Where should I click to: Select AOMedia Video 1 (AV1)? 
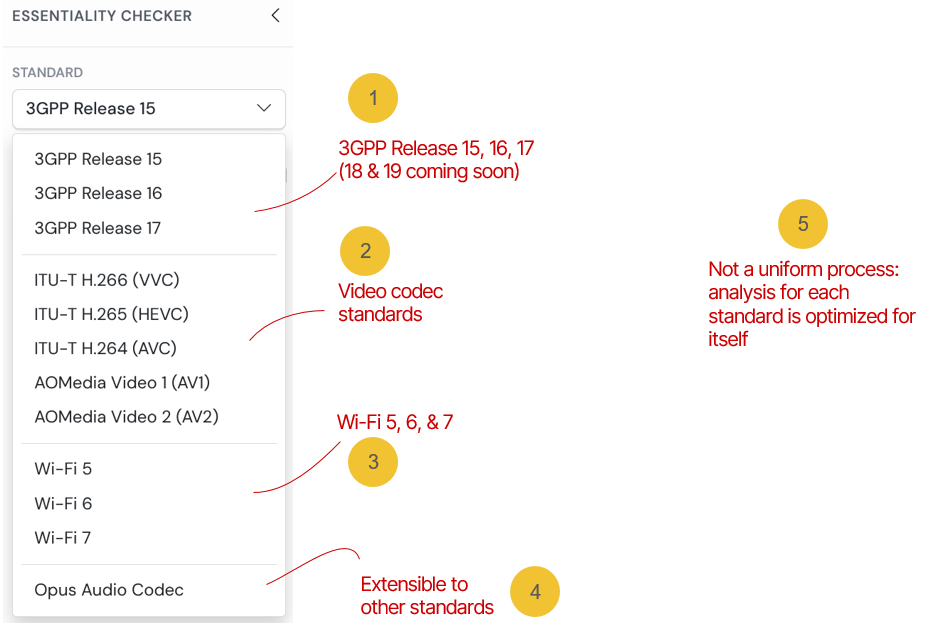coord(149,382)
